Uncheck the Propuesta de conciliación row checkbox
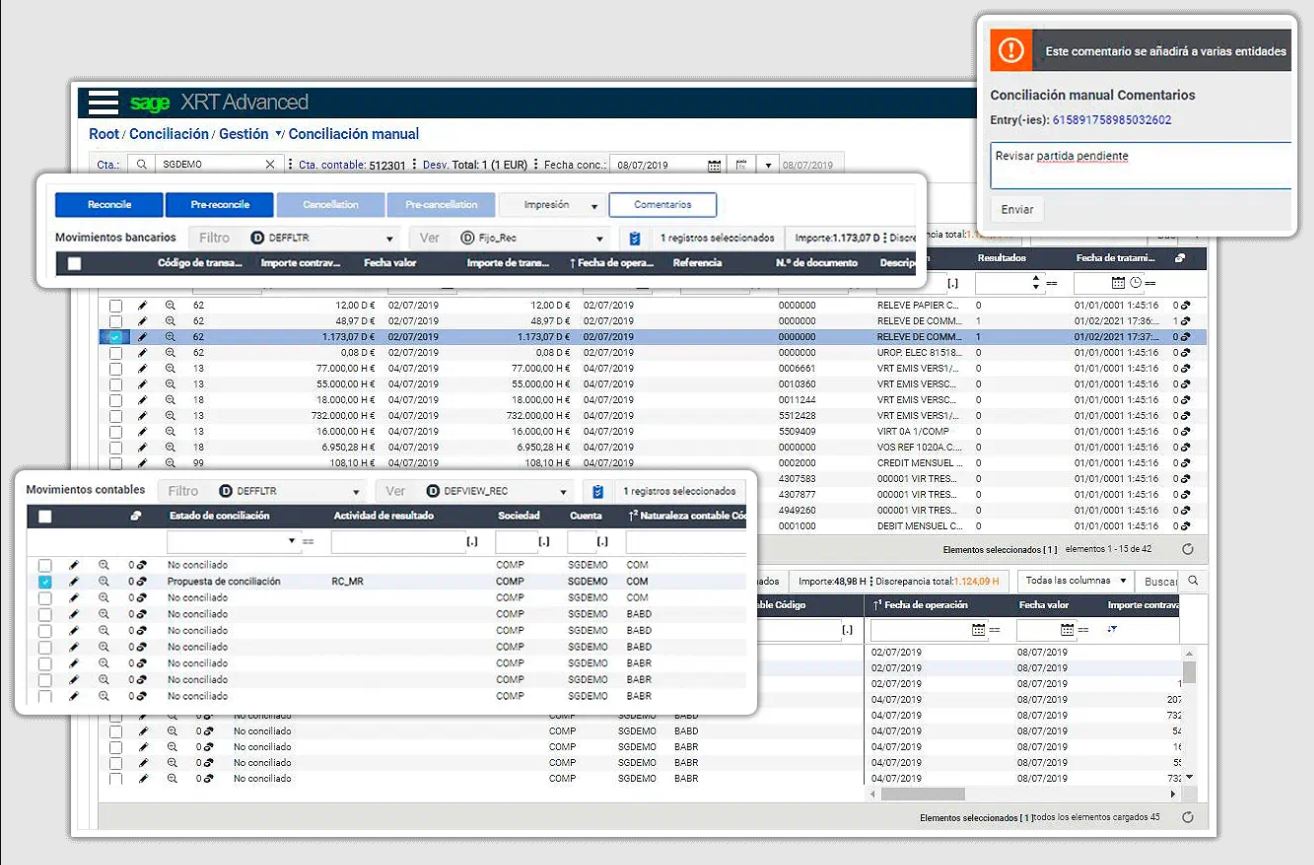The height and width of the screenshot is (865, 1314). click(45, 582)
